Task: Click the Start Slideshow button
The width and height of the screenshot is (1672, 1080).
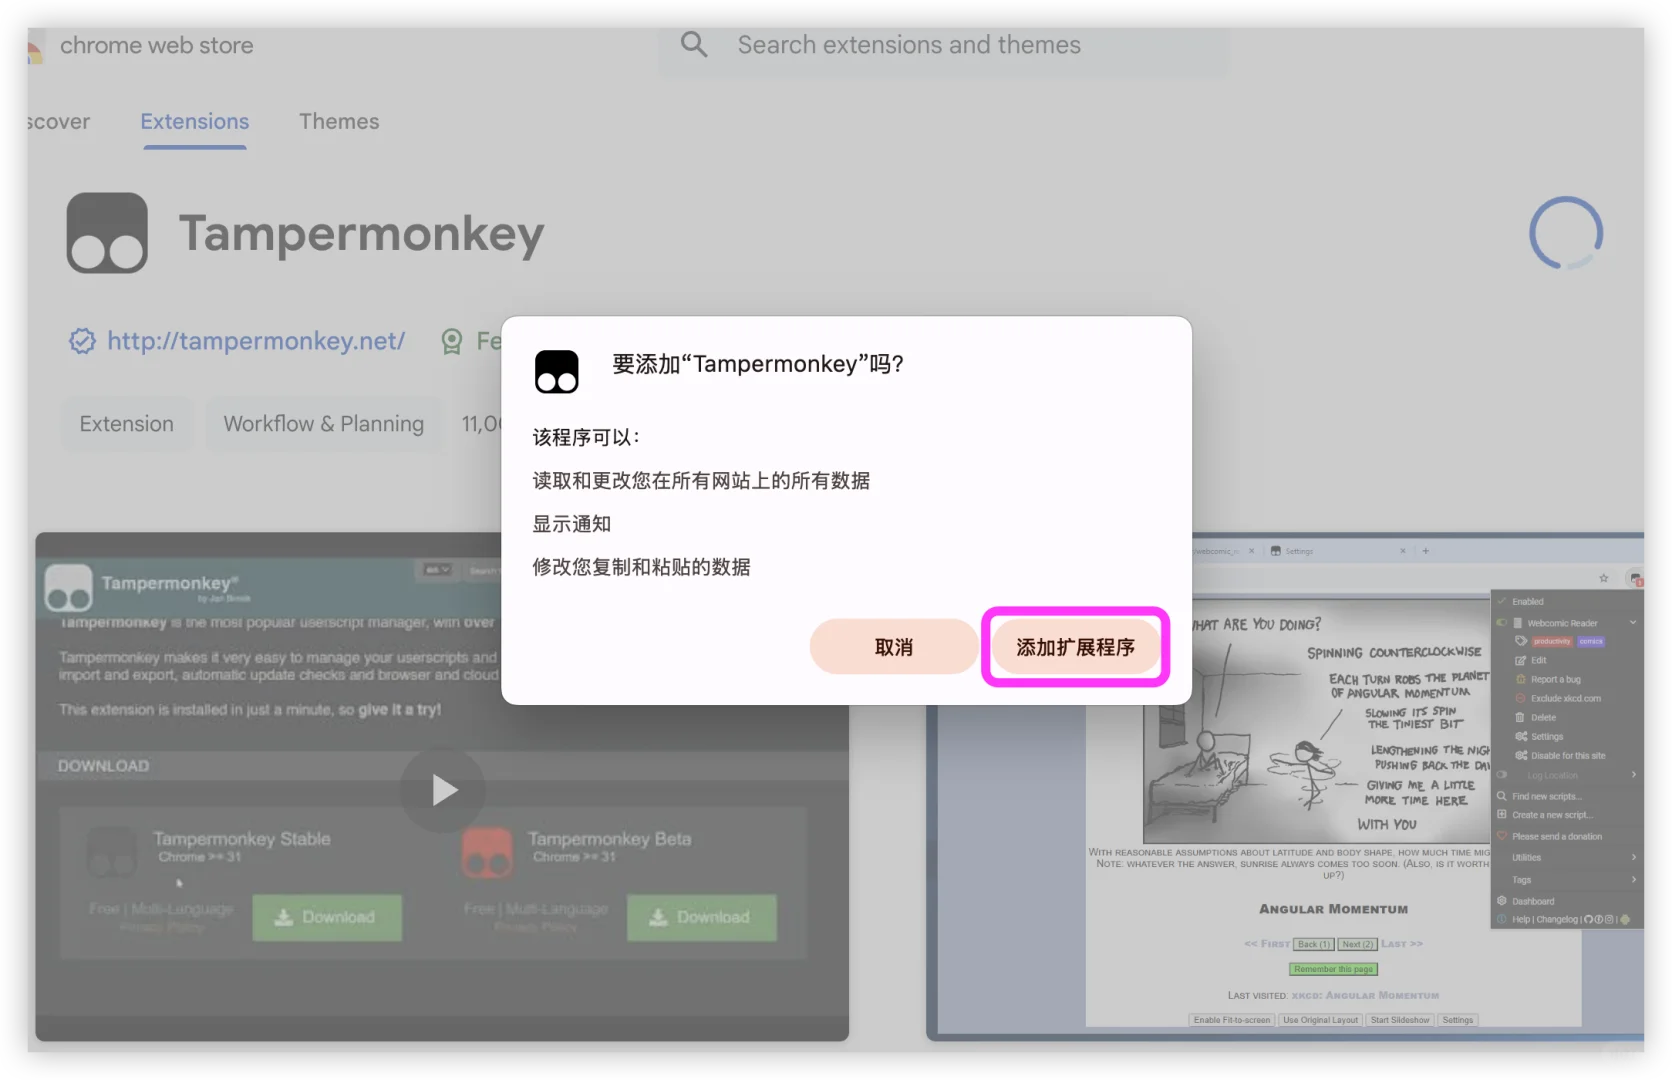Action: coord(1400,1020)
